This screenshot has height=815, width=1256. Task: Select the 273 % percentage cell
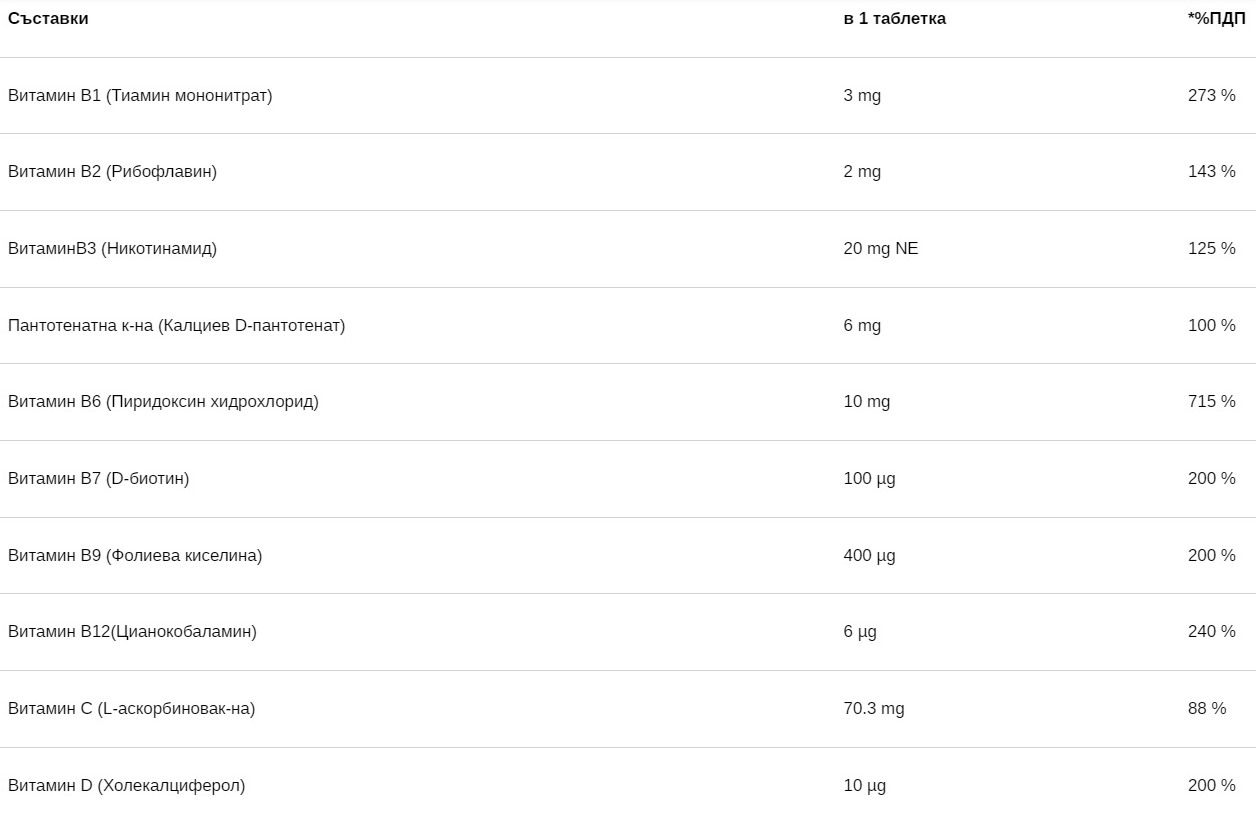[1211, 95]
